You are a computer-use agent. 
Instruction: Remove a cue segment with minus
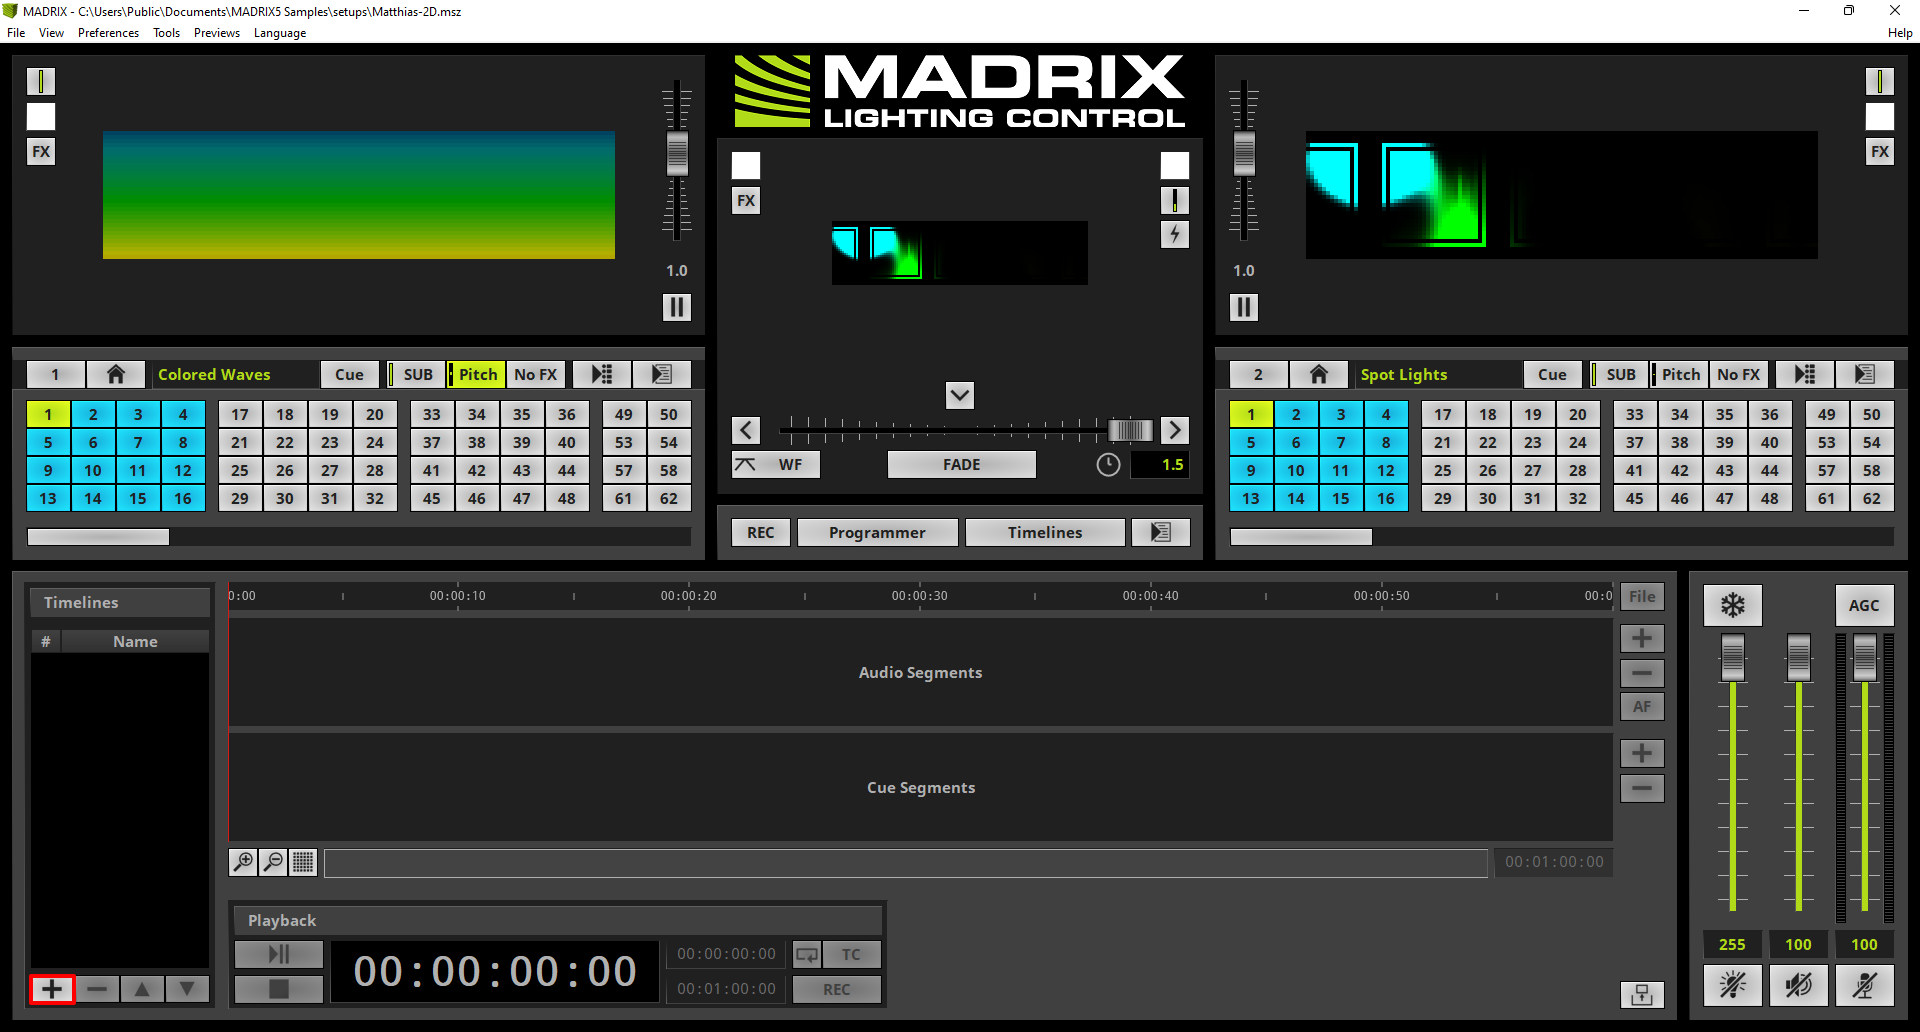1642,788
